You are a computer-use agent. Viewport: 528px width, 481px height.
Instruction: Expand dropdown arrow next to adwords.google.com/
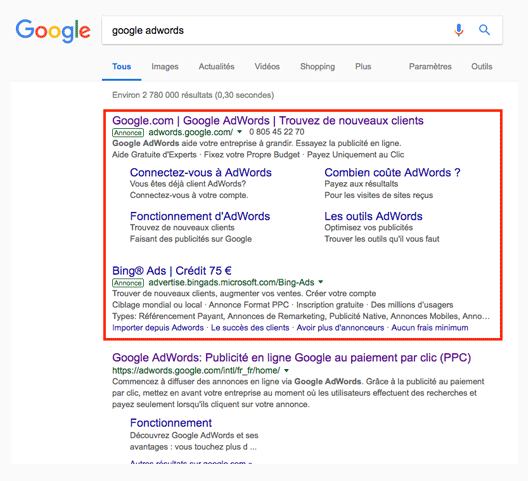(x=239, y=132)
